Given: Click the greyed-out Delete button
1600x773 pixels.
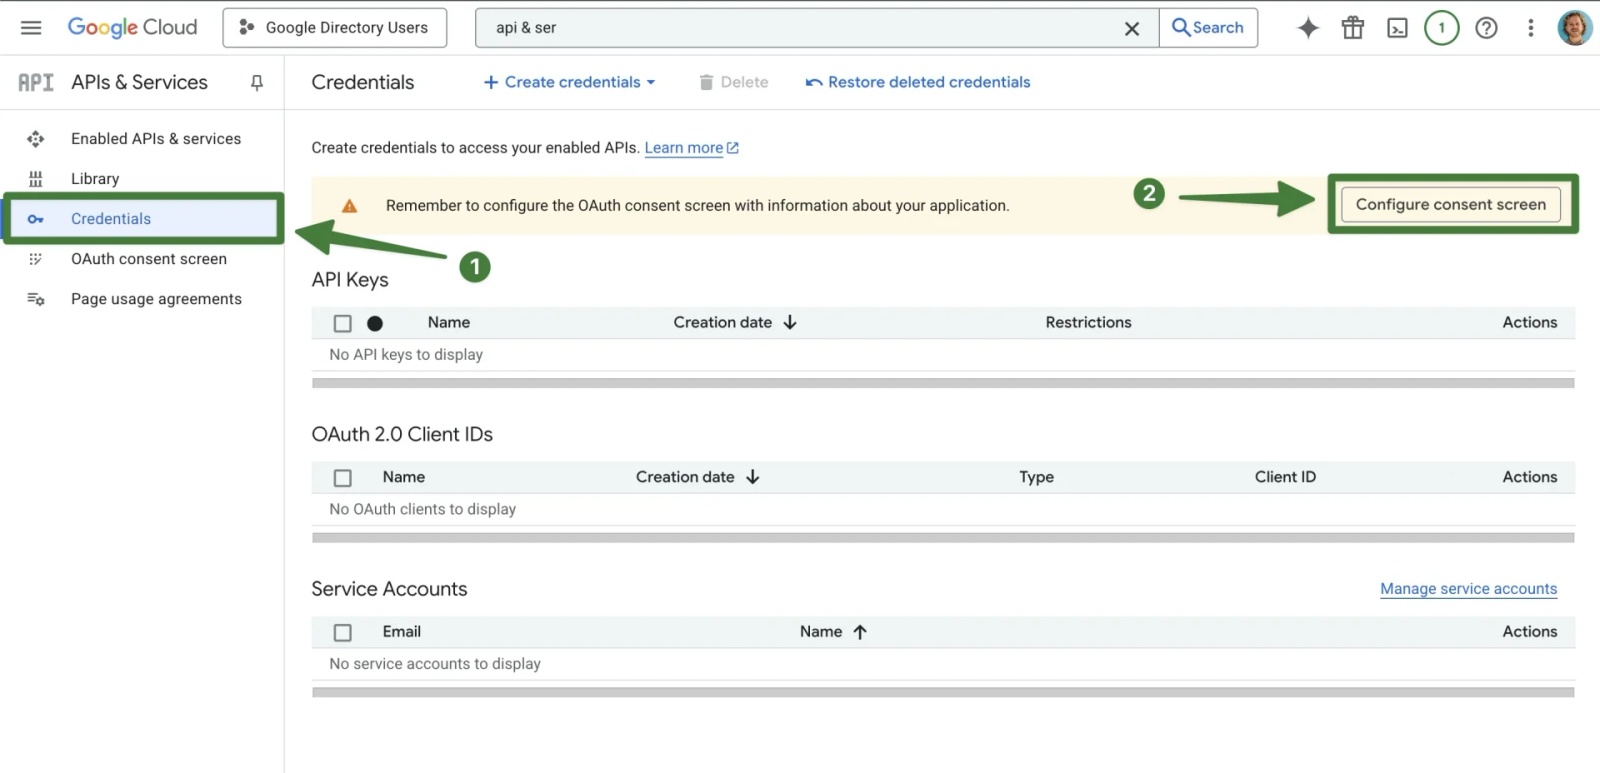Looking at the screenshot, I should coord(734,82).
